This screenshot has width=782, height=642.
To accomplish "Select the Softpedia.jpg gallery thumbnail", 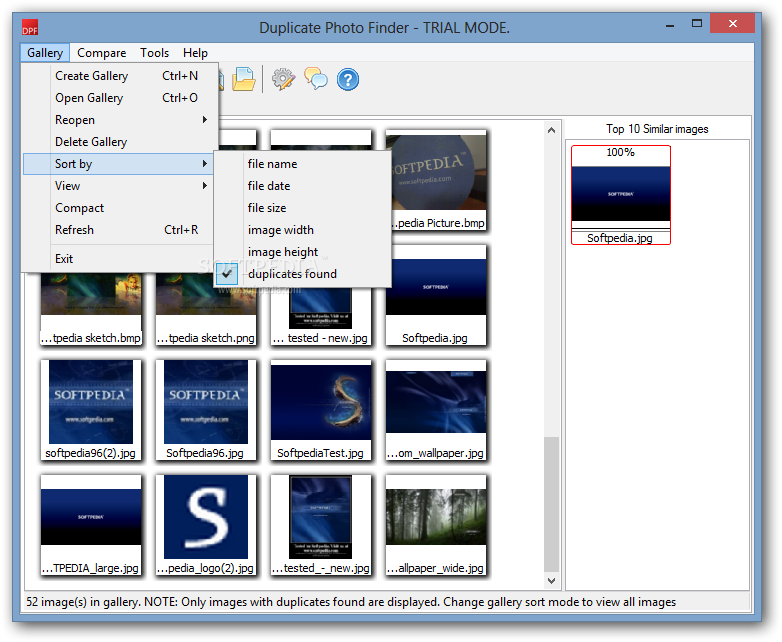I will click(436, 295).
